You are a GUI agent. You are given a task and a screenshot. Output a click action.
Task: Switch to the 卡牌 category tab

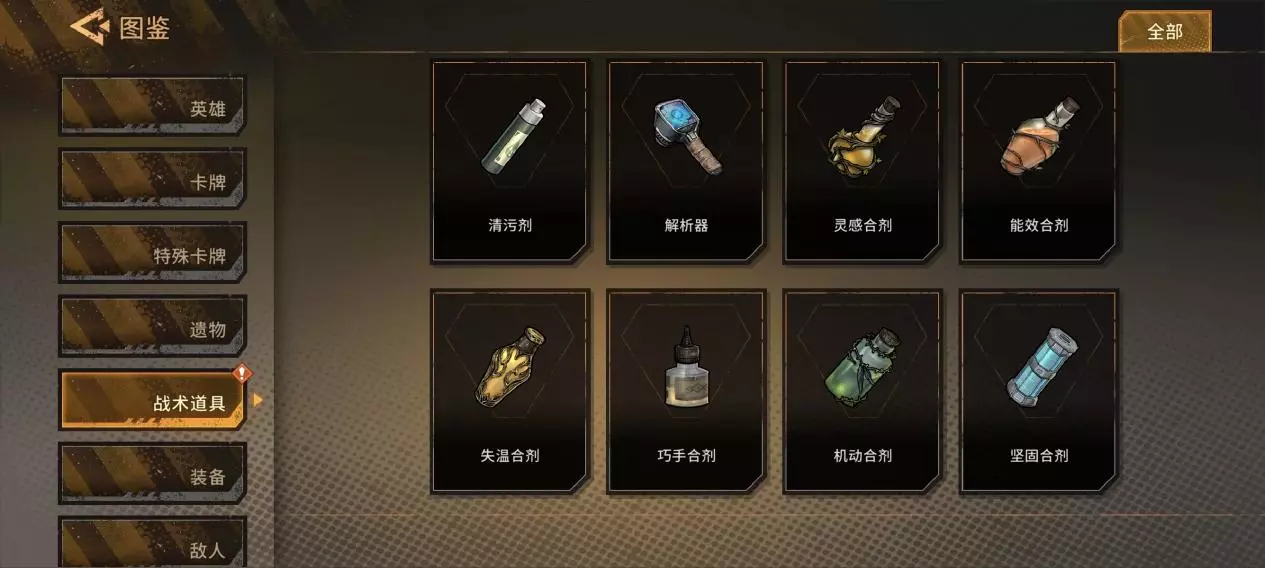[x=152, y=180]
